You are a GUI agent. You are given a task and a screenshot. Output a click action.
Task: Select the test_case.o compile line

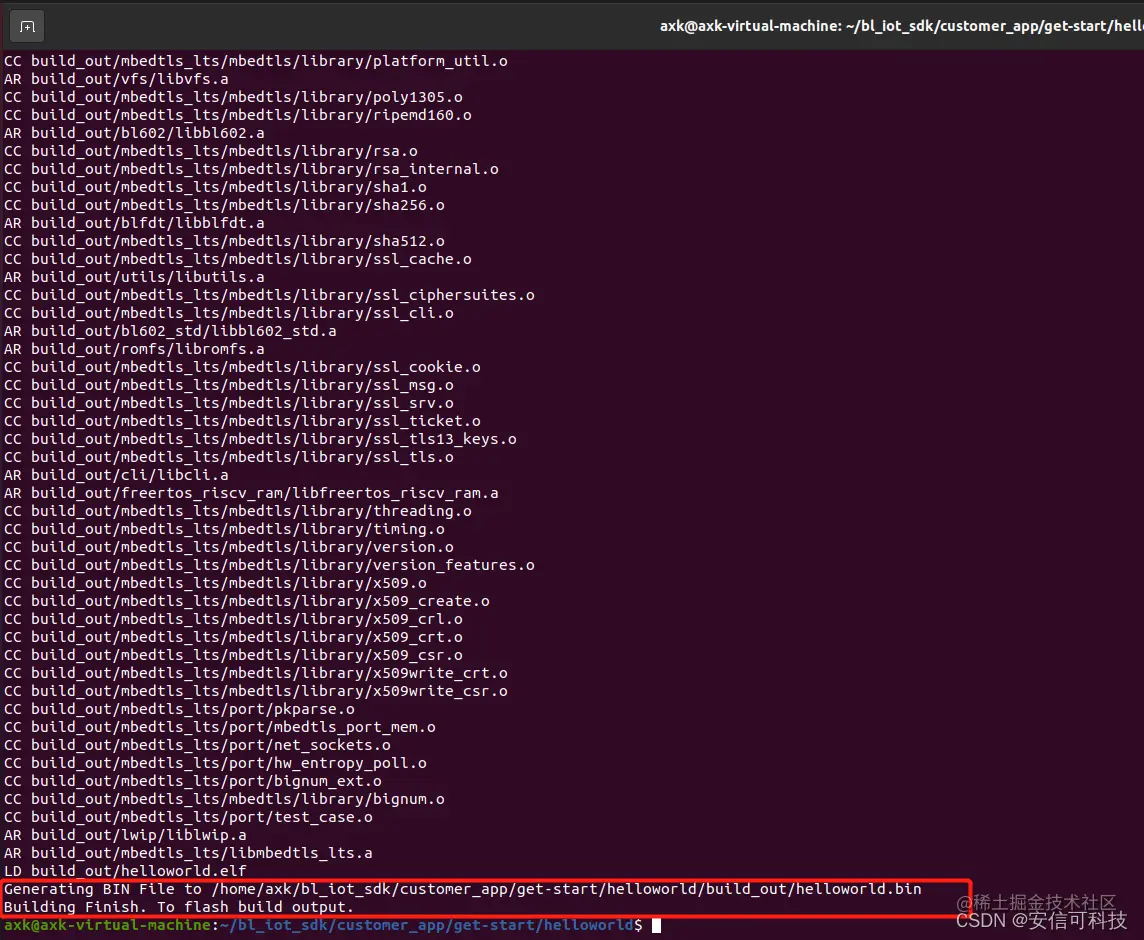click(188, 817)
